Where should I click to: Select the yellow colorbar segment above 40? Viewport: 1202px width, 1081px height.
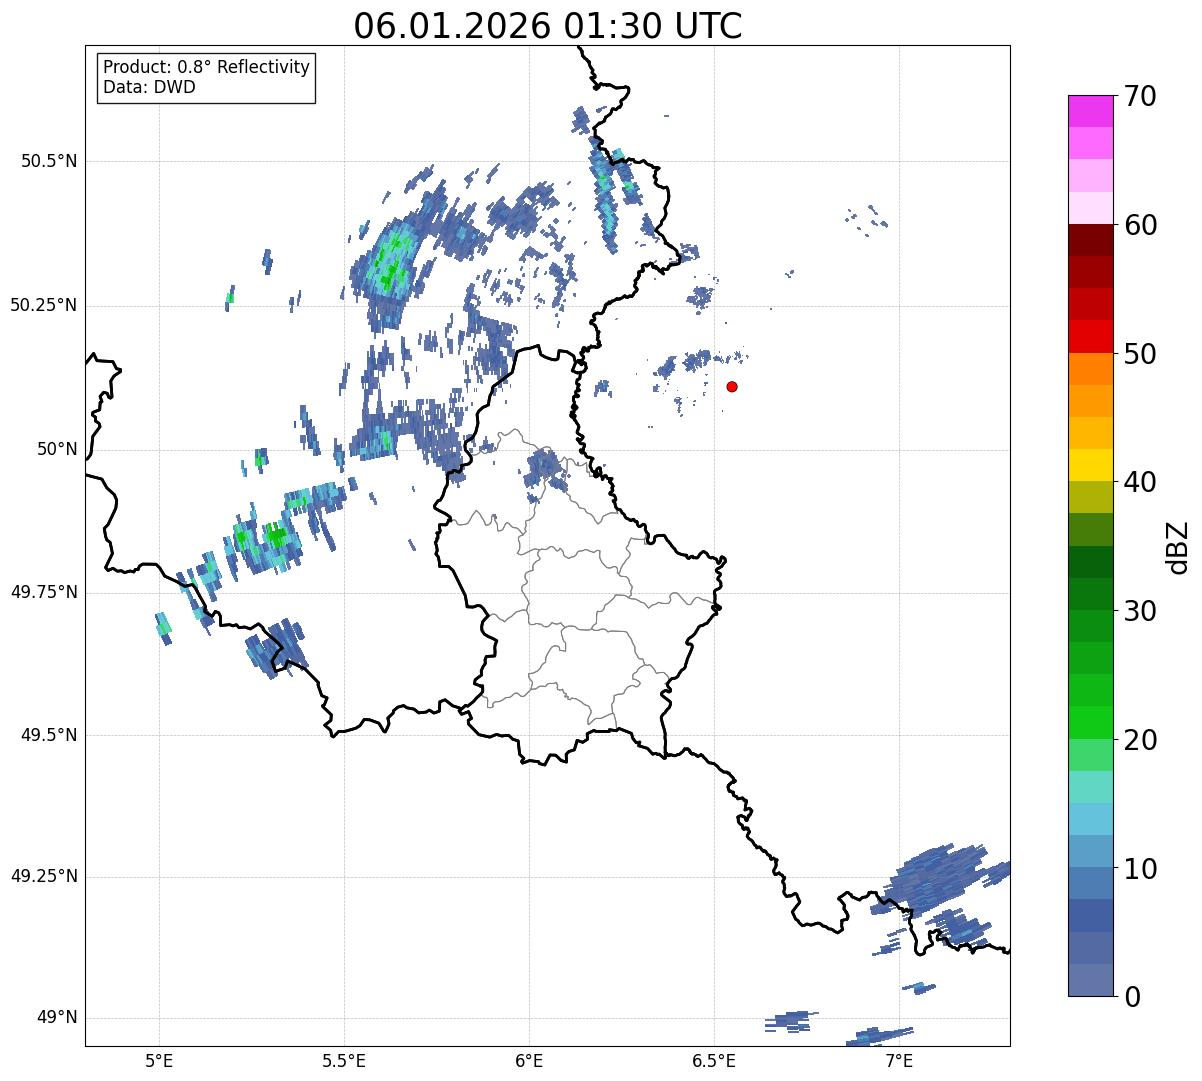click(1090, 465)
